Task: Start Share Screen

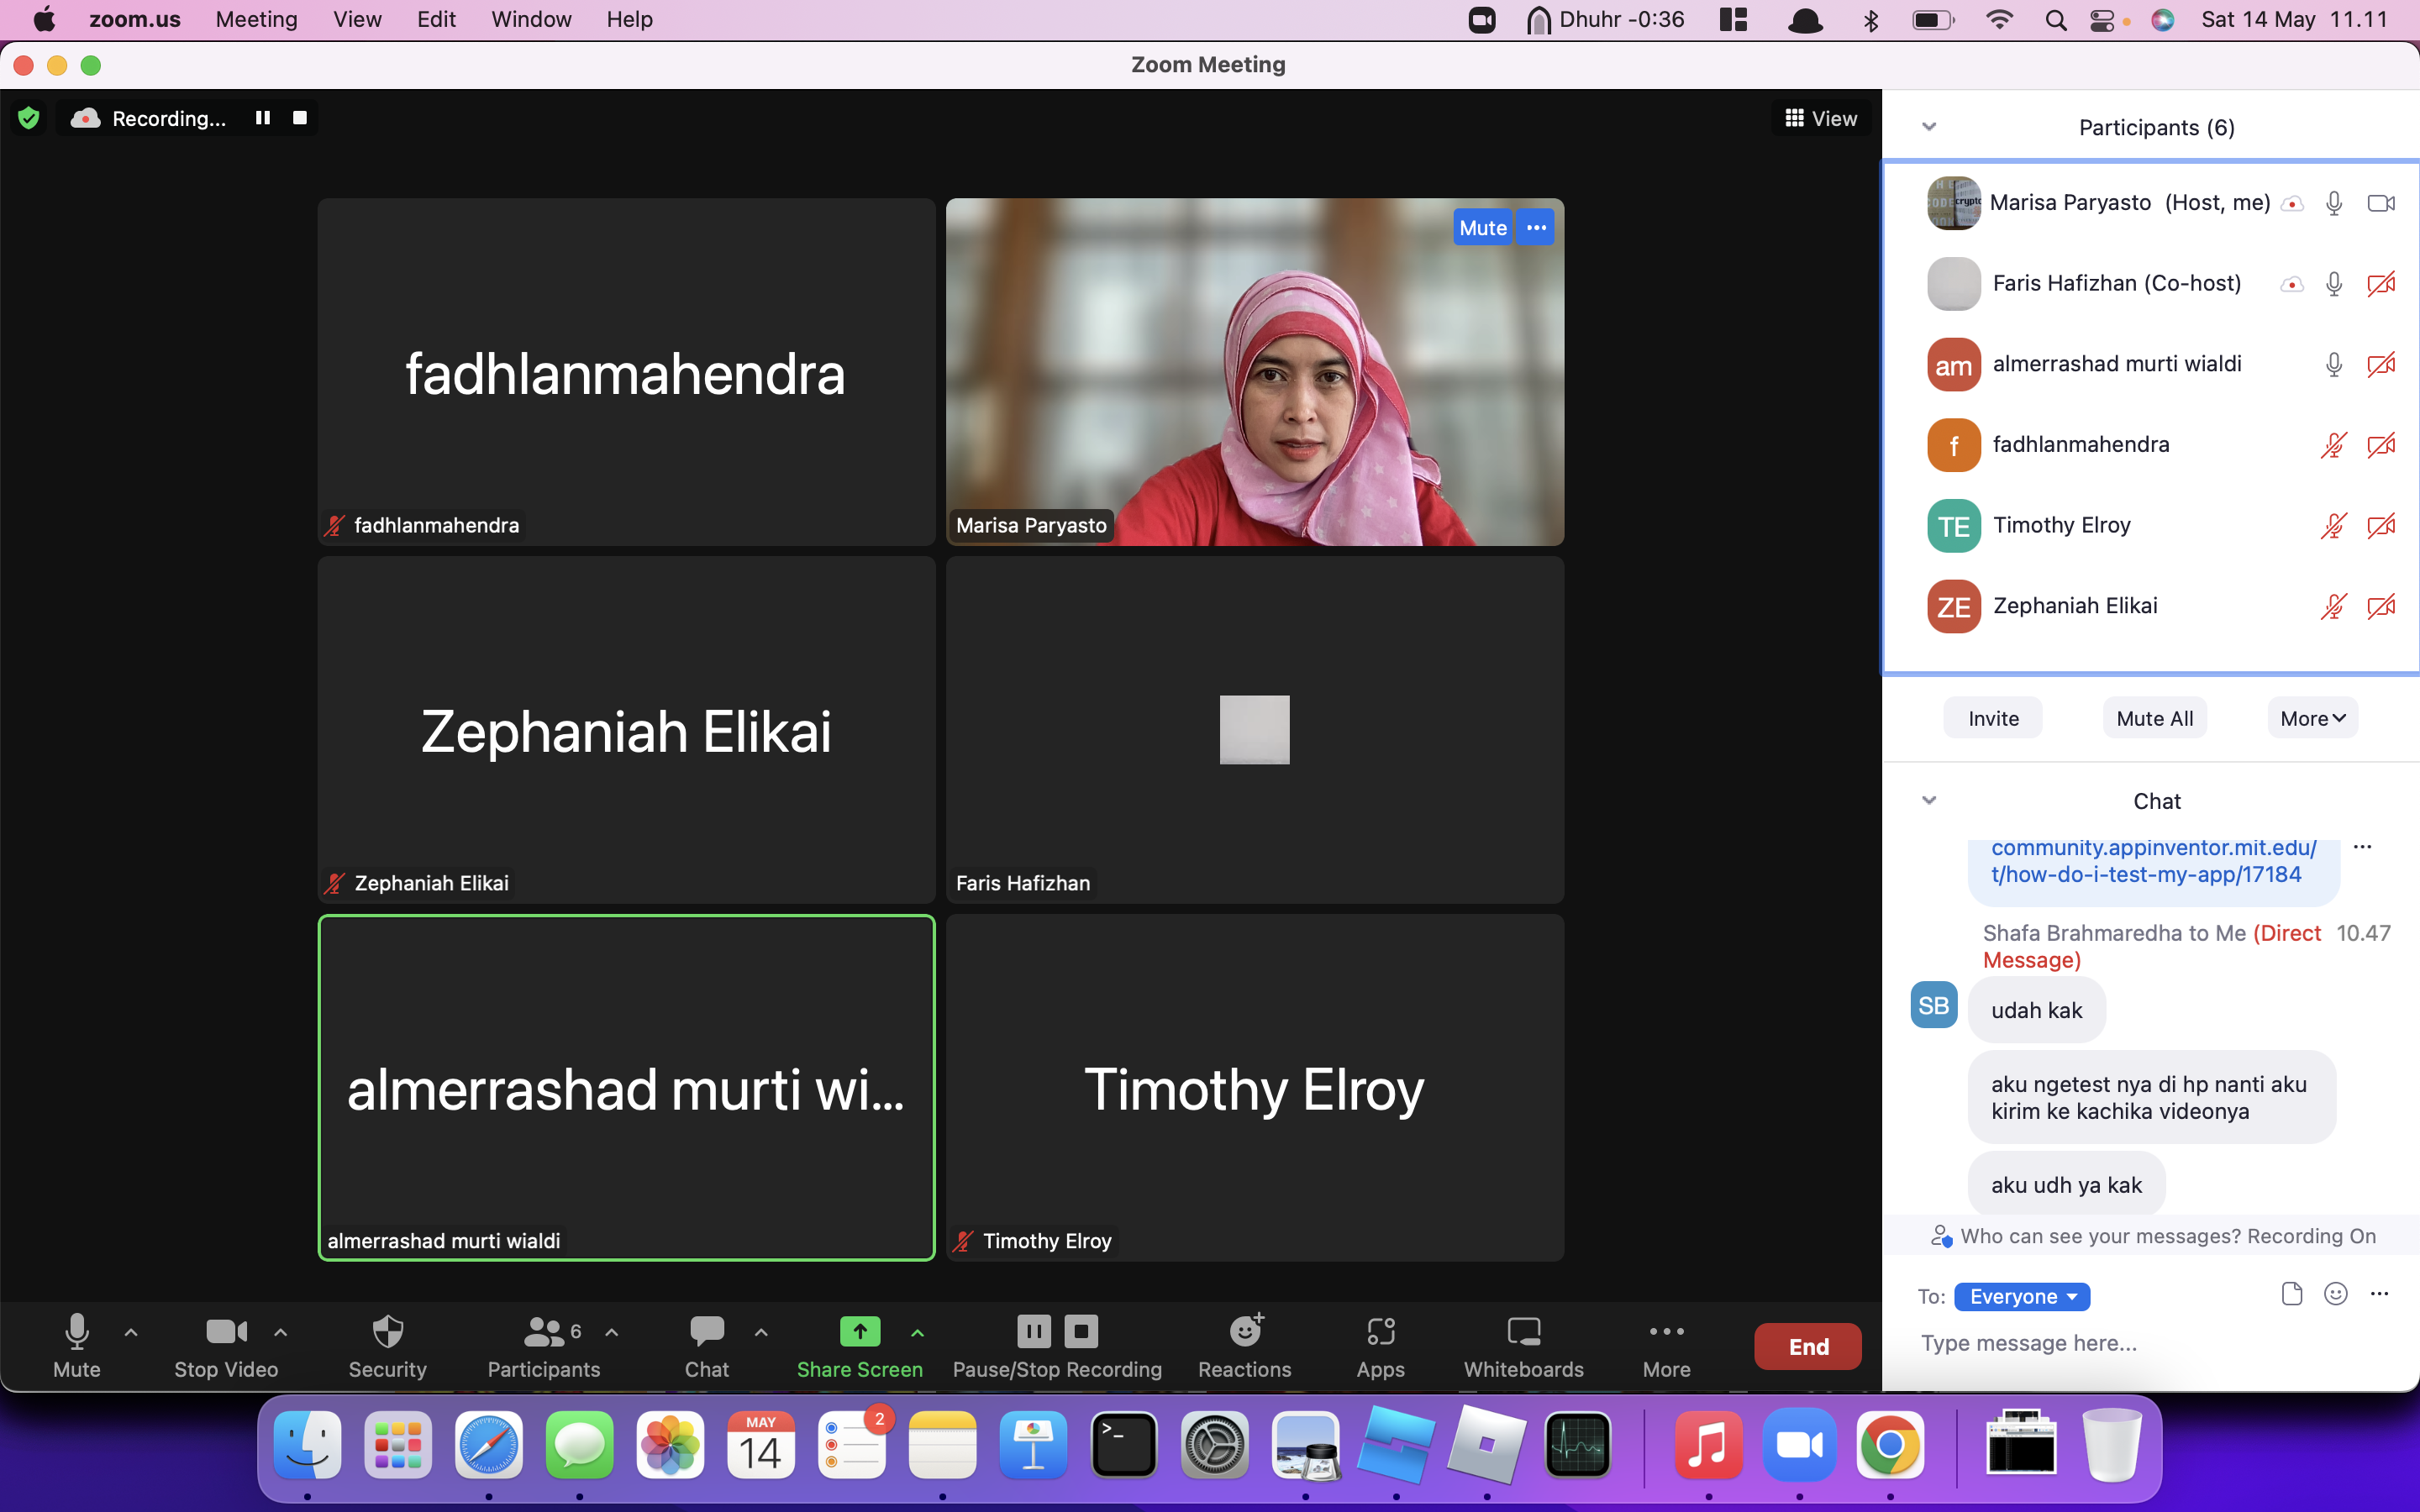Action: (860, 1346)
